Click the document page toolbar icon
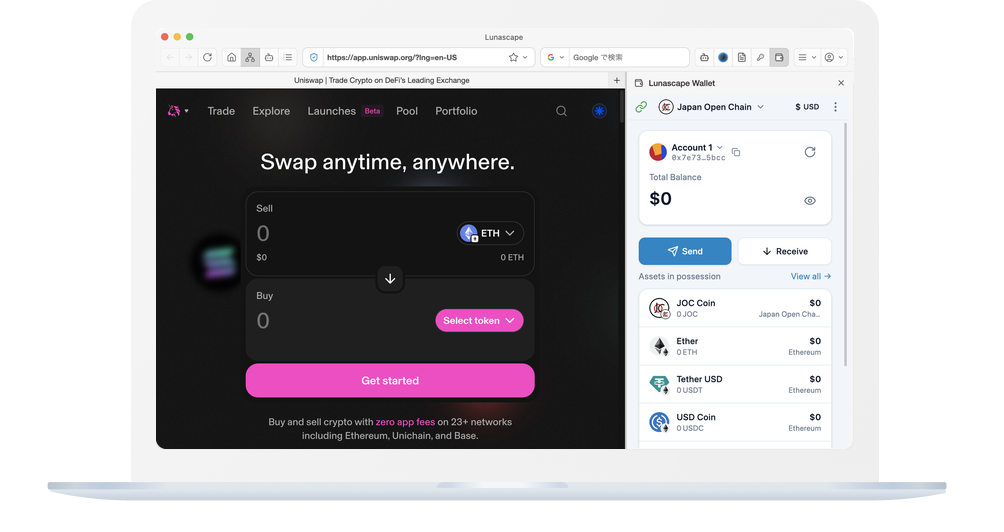The image size is (1004, 532). [741, 58]
